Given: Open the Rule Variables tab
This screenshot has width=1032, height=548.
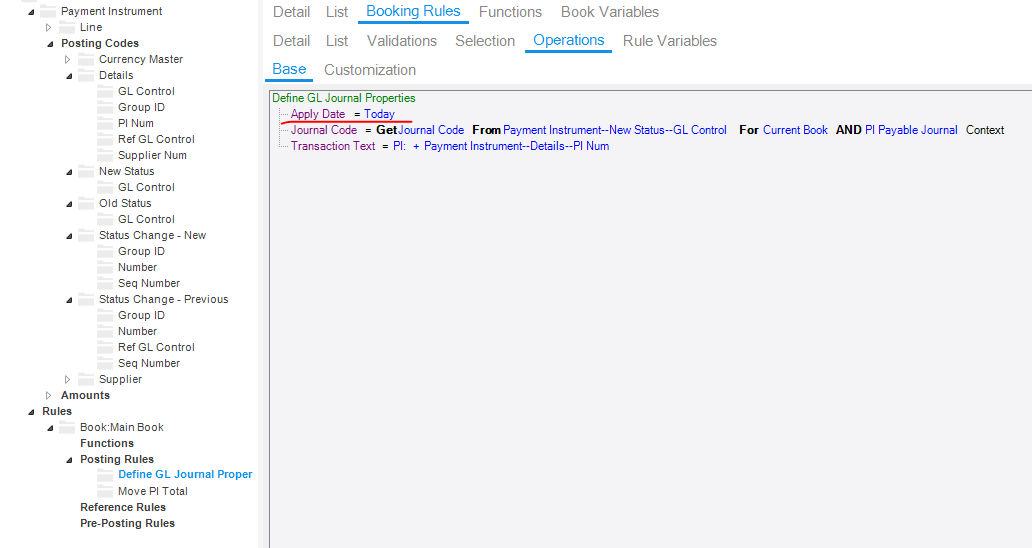Looking at the screenshot, I should [x=670, y=41].
